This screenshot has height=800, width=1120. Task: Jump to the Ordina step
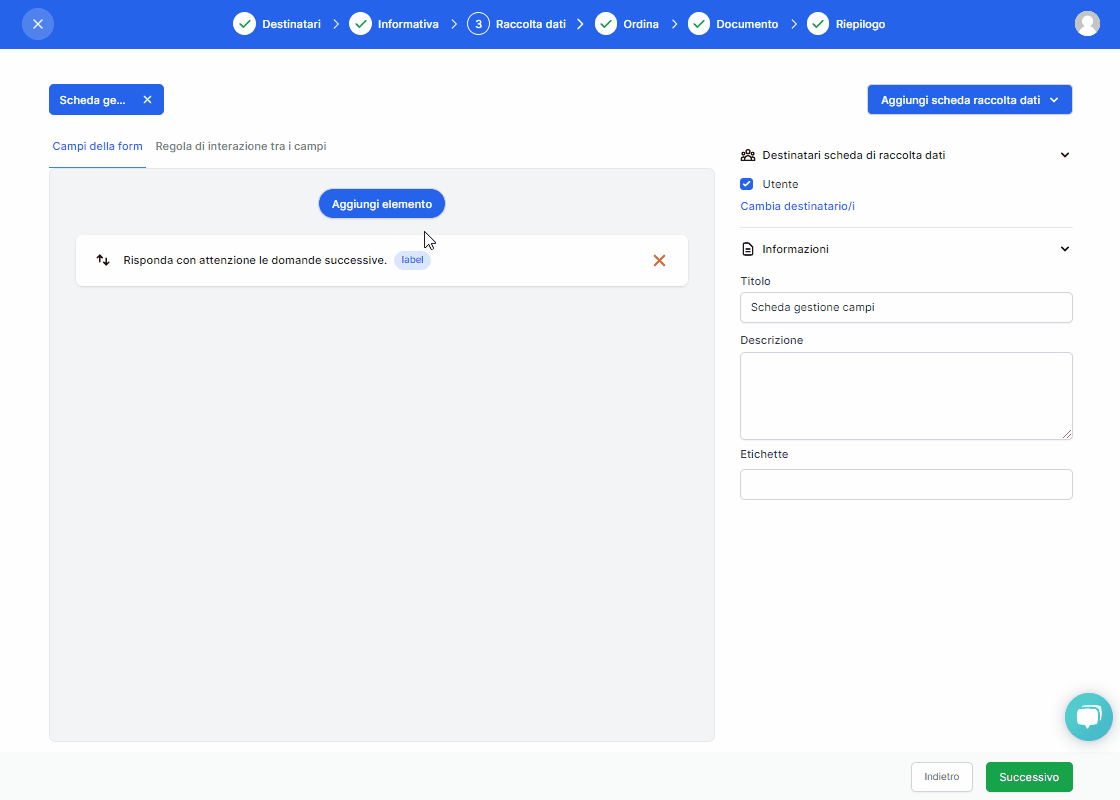click(x=626, y=24)
